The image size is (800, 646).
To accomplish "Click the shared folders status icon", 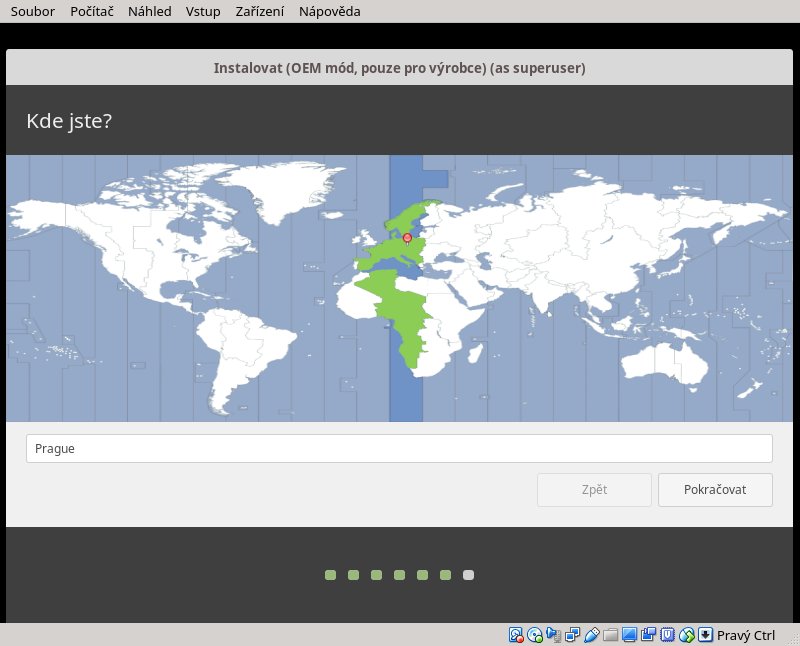I will (610, 635).
